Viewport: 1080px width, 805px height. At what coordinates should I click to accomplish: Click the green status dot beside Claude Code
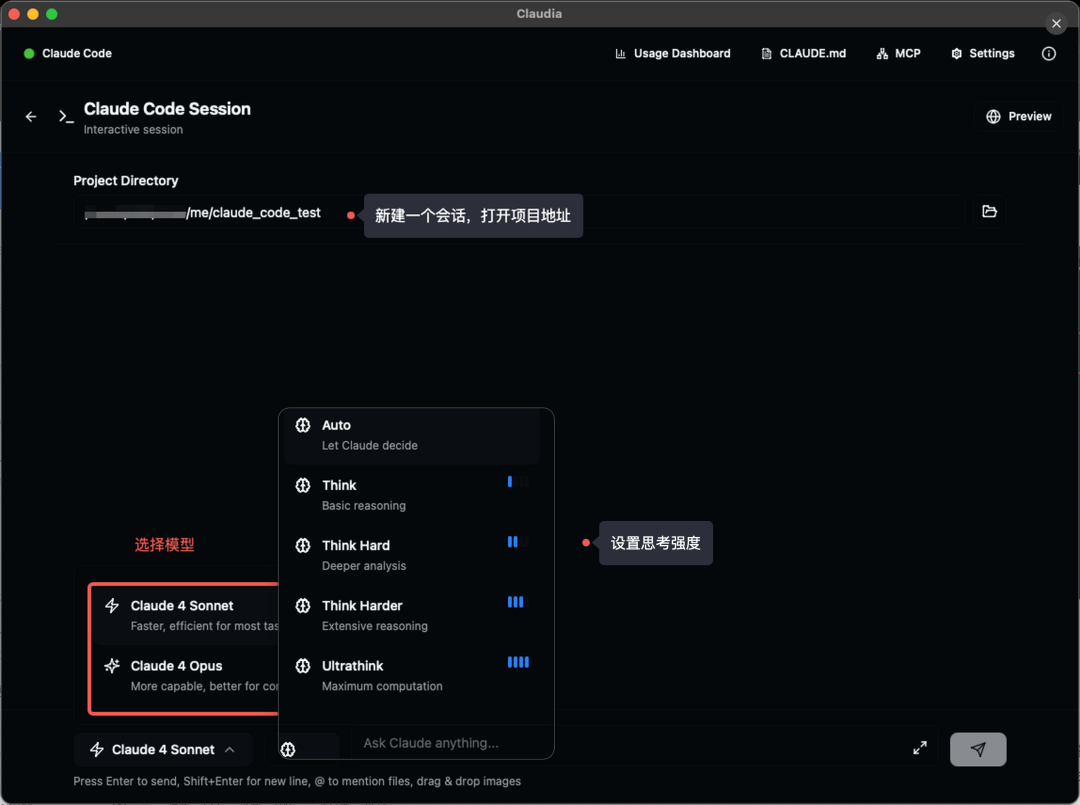(29, 54)
